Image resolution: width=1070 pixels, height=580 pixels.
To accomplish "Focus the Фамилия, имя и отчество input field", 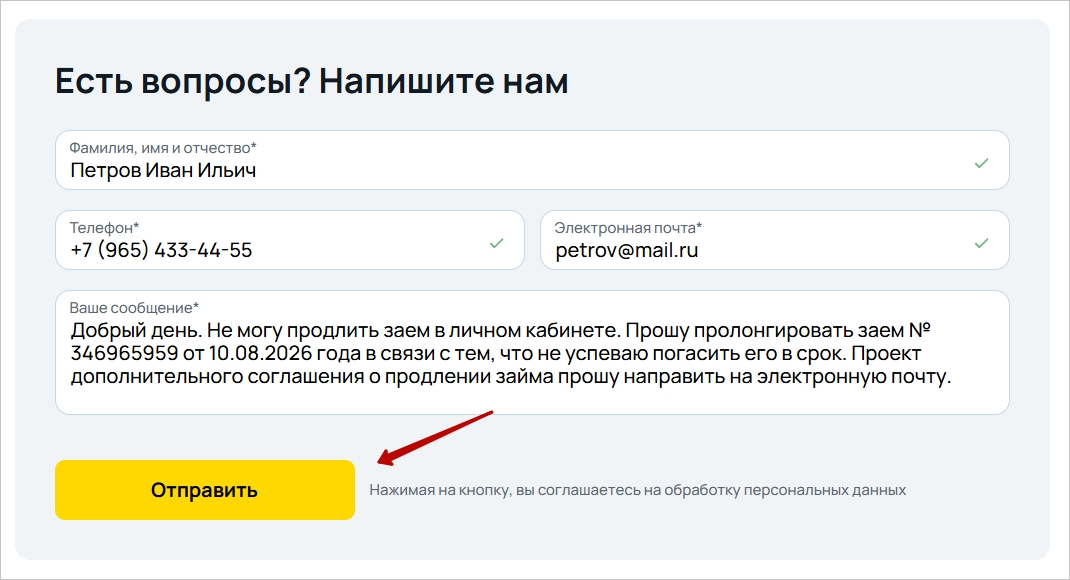I will pos(532,160).
